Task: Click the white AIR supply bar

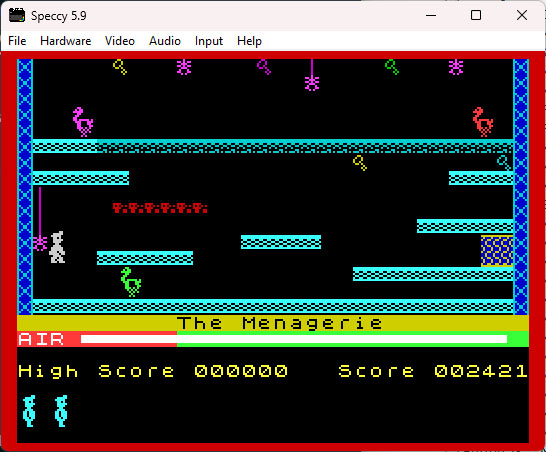Action: pyautogui.click(x=294, y=339)
